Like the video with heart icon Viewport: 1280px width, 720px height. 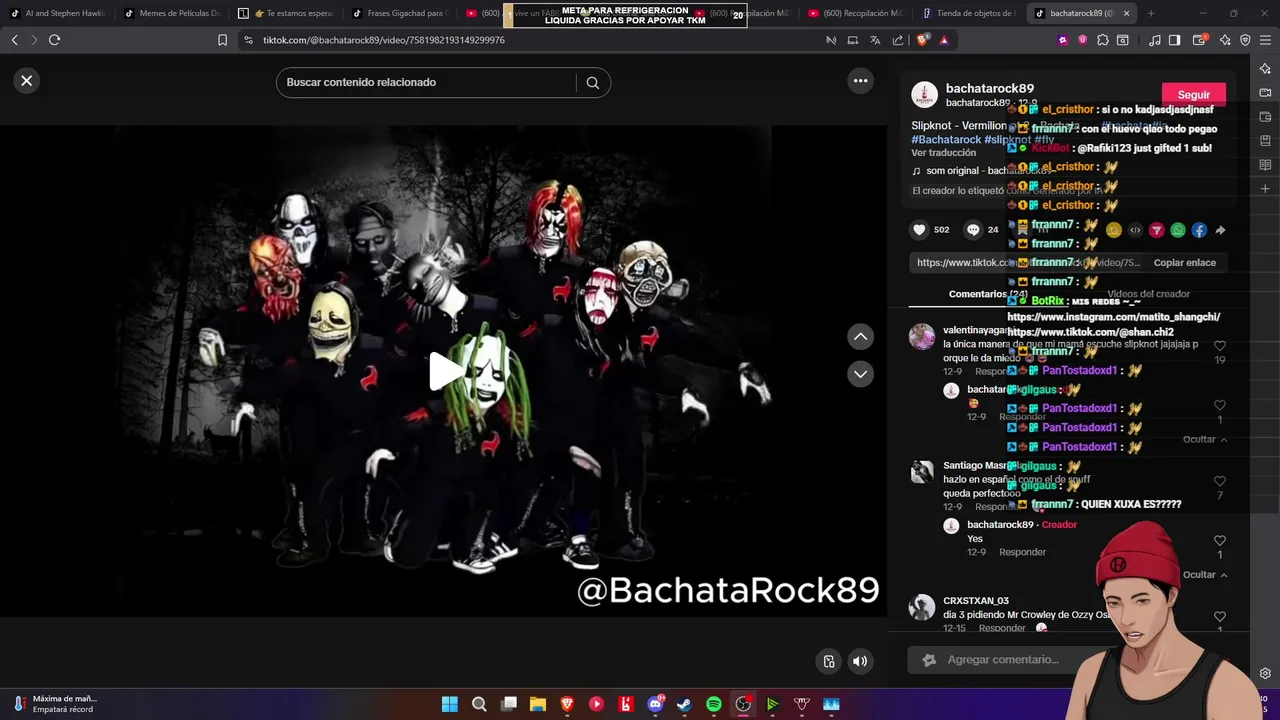919,230
